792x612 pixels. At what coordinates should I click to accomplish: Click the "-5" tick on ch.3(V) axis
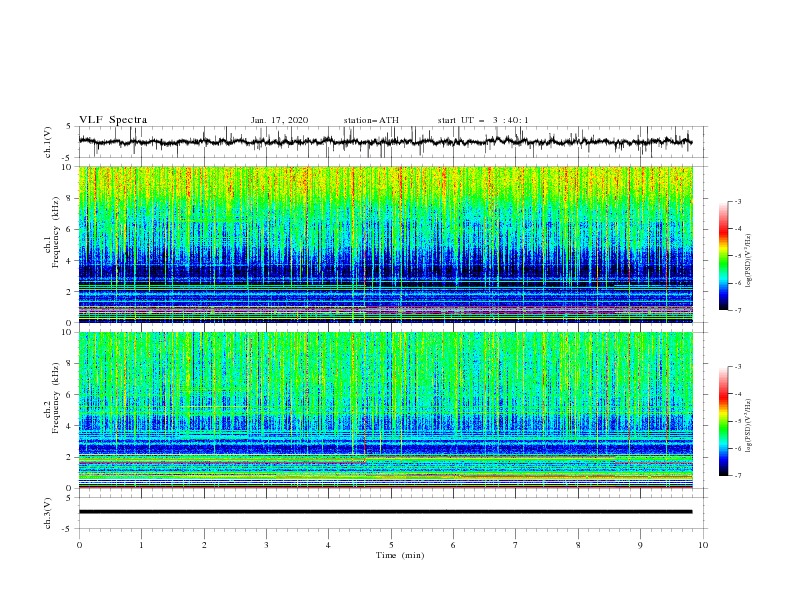[x=67, y=529]
